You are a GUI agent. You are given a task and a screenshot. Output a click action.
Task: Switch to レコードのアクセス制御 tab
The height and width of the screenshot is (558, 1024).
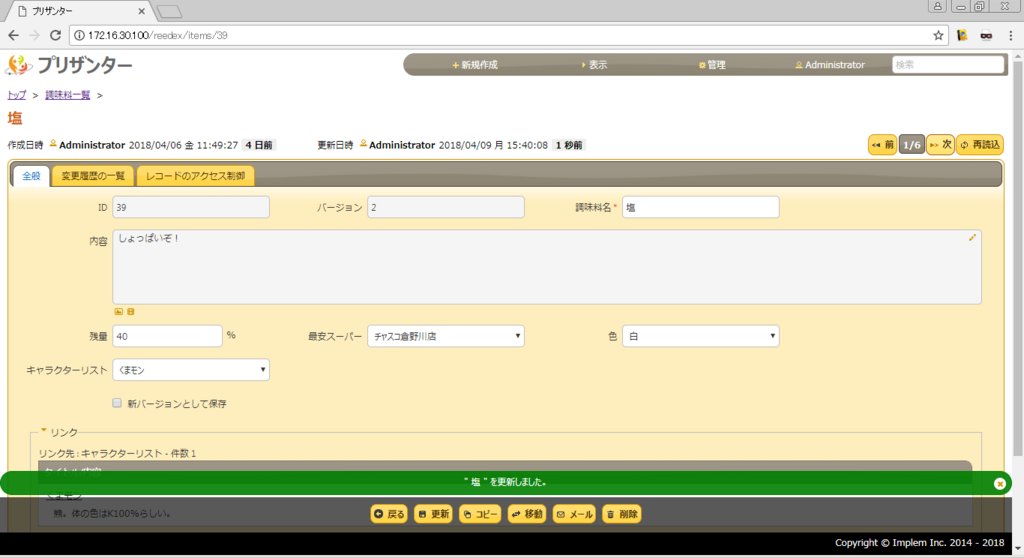pos(195,176)
